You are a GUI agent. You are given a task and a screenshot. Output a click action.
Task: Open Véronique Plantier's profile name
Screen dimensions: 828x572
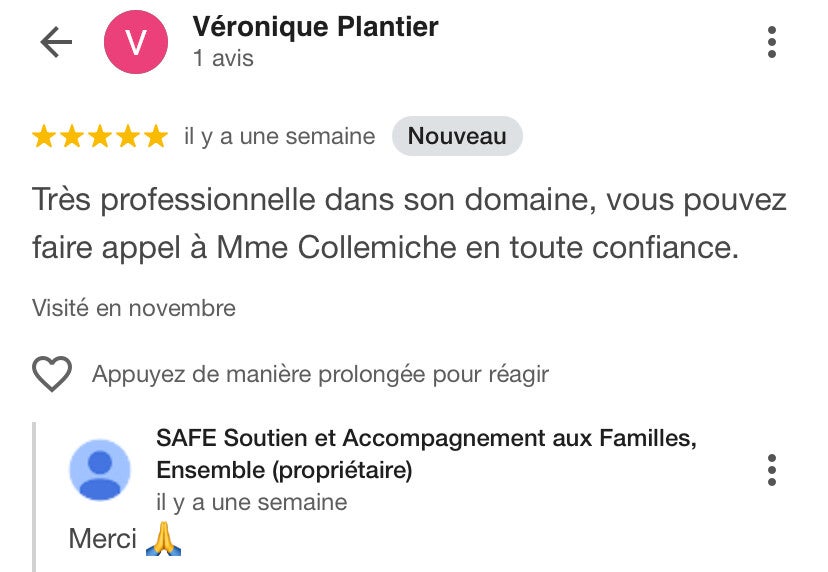click(315, 27)
